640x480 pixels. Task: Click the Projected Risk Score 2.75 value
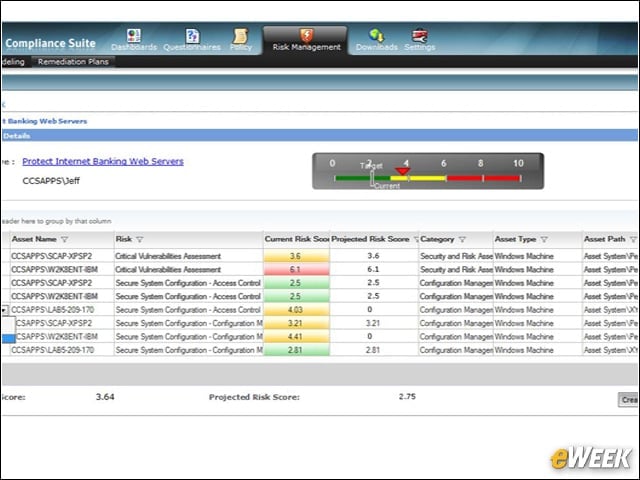[x=407, y=397]
